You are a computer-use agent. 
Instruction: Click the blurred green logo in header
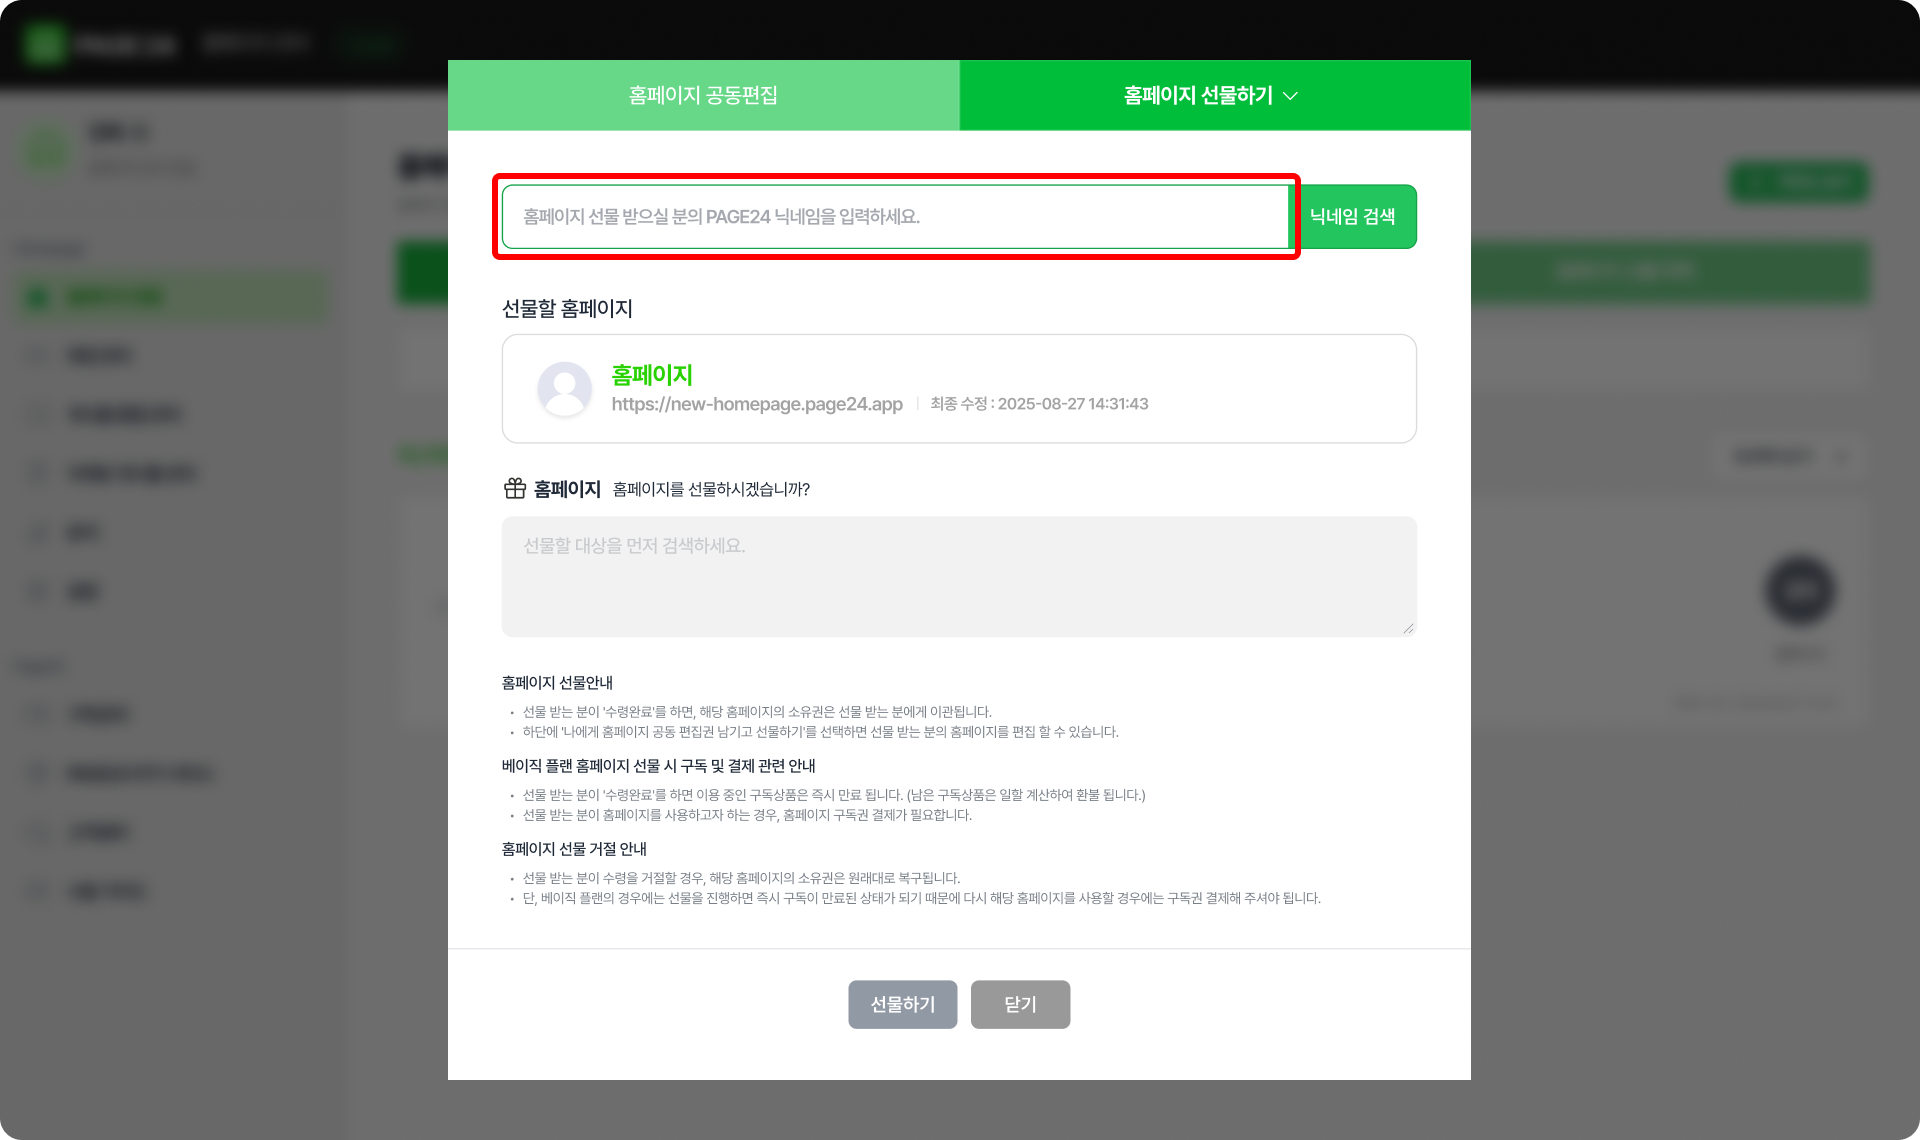tap(44, 44)
